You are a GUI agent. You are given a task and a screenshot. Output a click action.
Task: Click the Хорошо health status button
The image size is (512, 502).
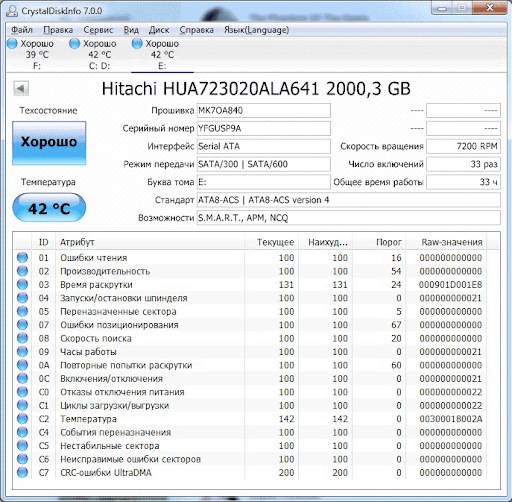click(49, 143)
